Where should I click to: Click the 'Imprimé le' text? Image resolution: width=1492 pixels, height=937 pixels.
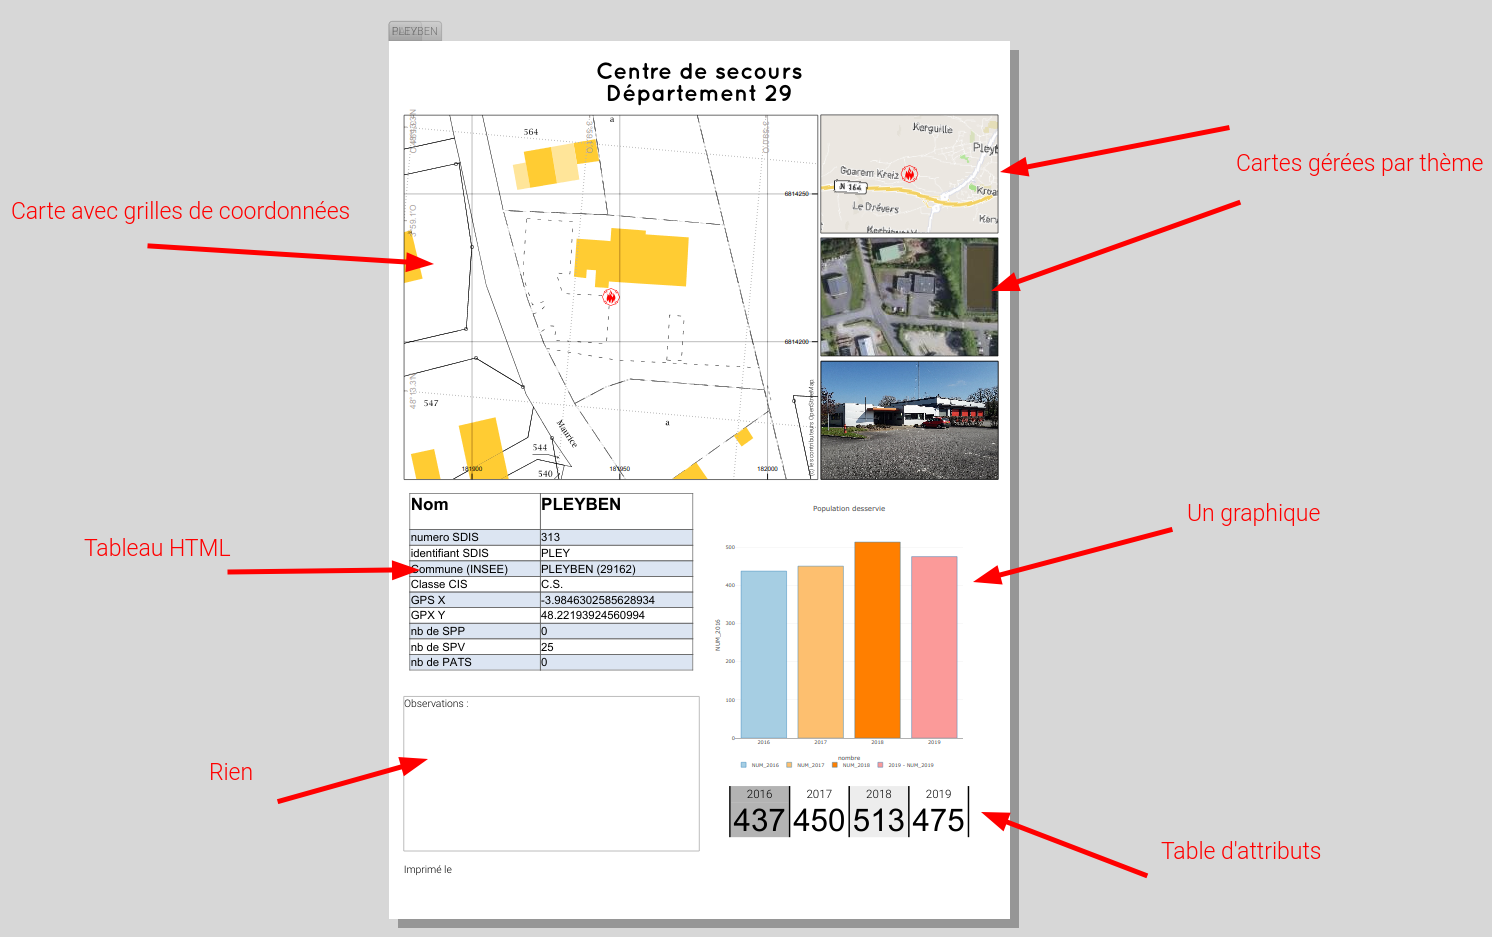pos(428,870)
